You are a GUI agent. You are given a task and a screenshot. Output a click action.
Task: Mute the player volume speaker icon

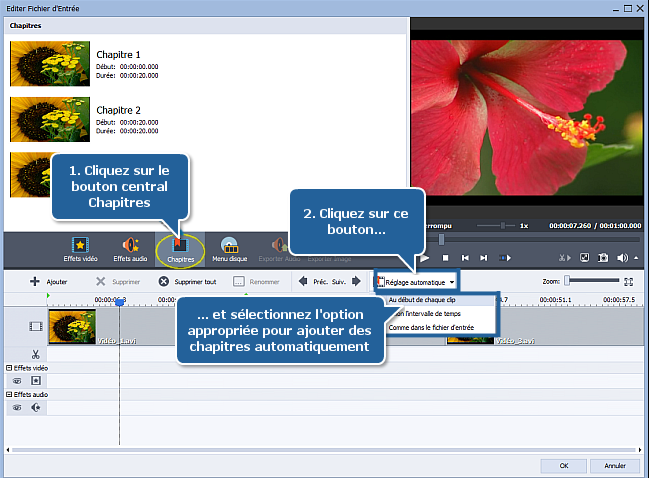tap(623, 258)
